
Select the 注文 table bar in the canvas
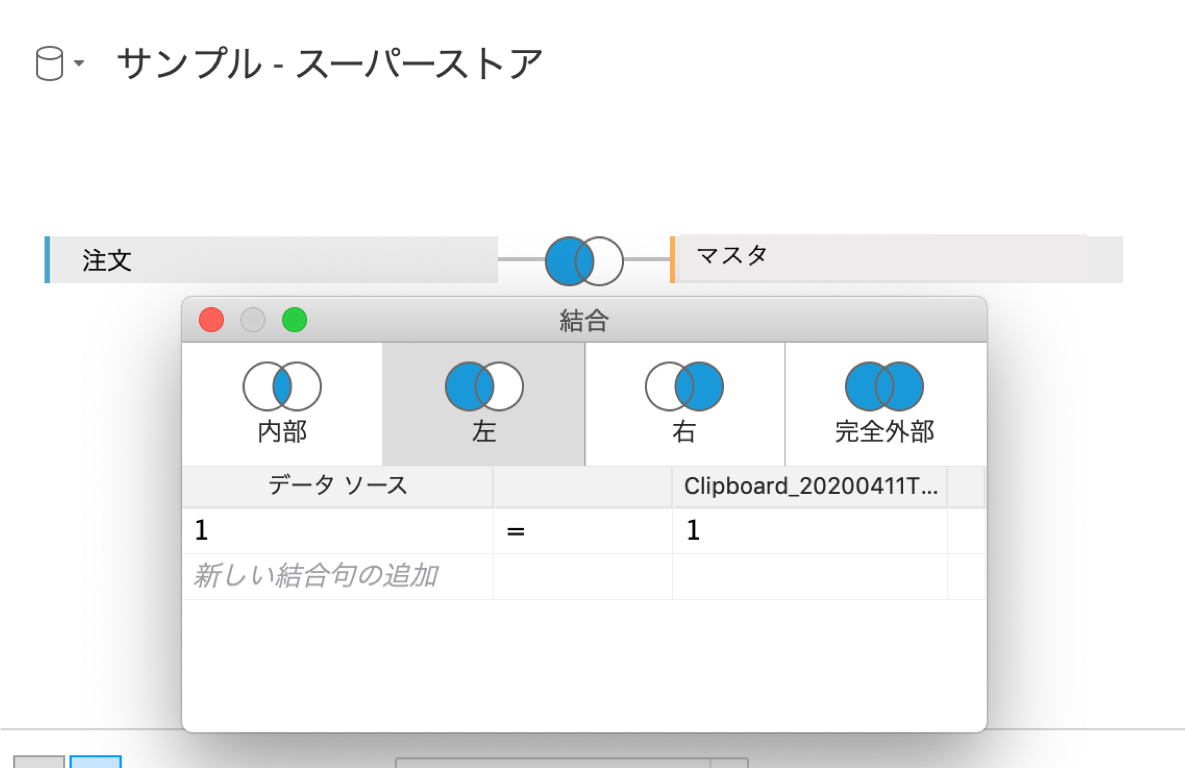pos(270,258)
